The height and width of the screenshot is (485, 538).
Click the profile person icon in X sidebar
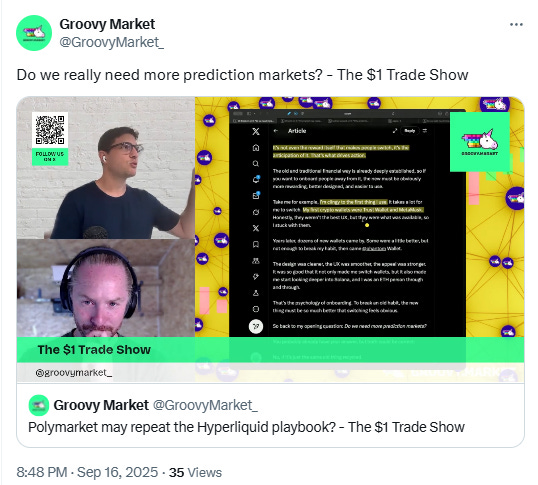click(256, 293)
